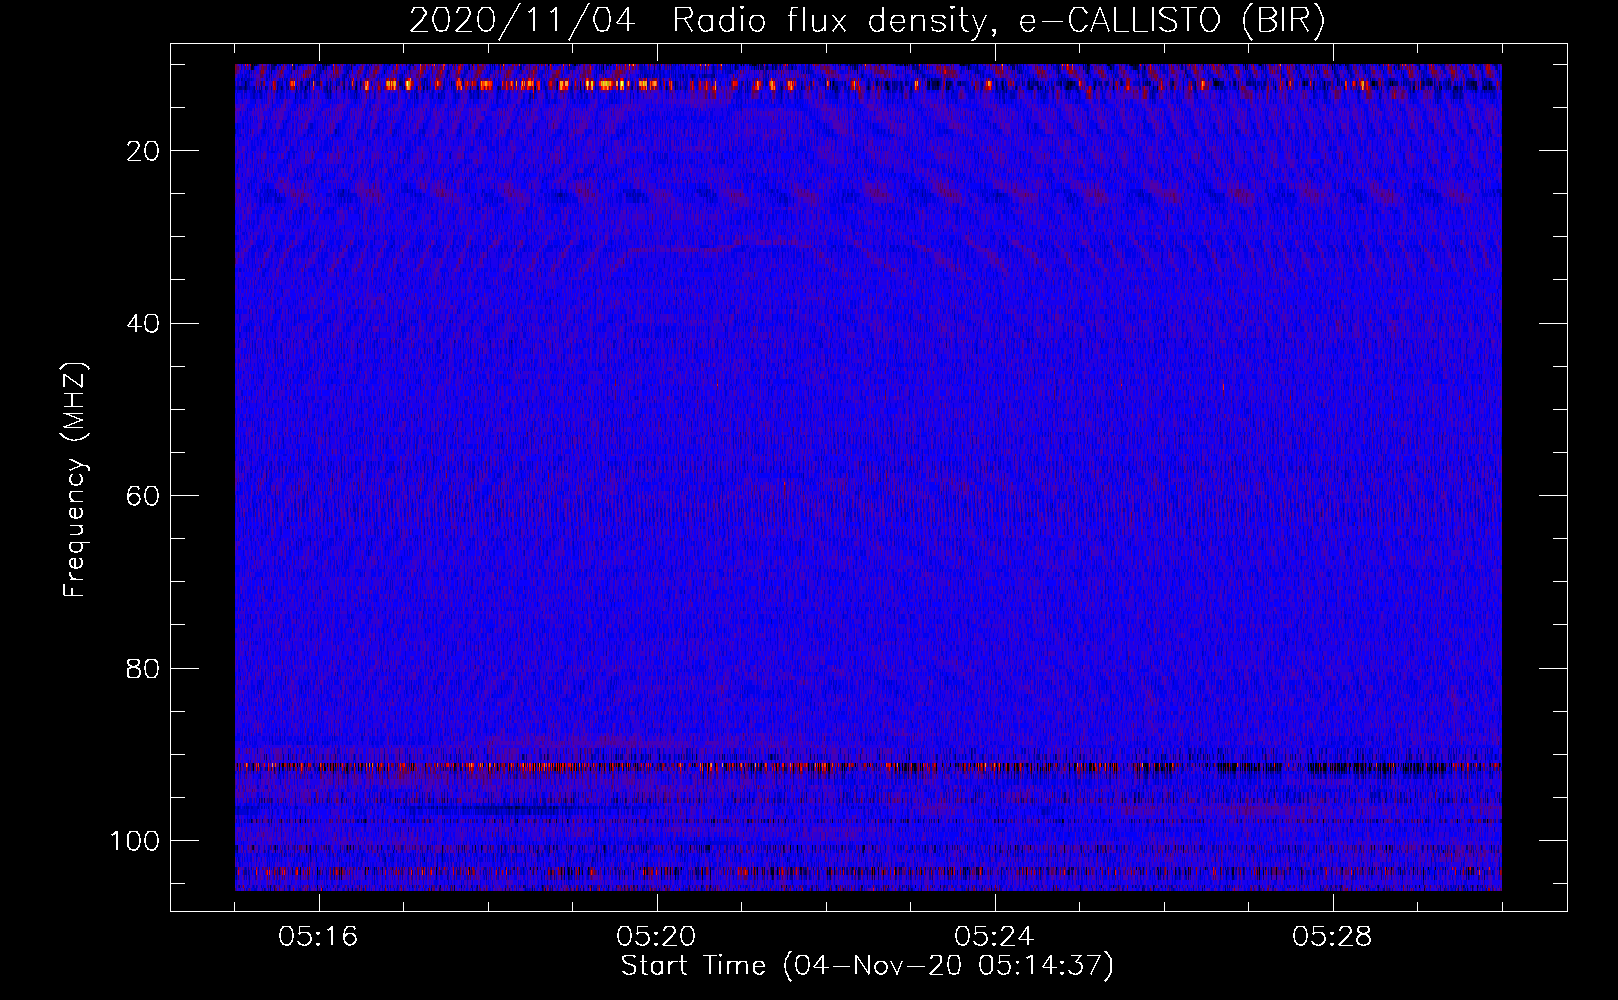Select the 80 MHz frequency tick label
The image size is (1618, 1000).
(141, 669)
